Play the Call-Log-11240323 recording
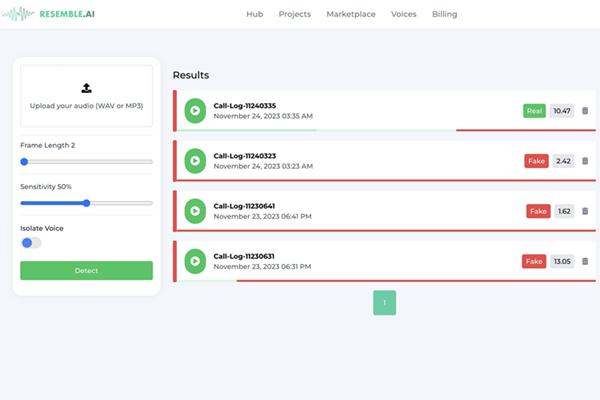Screen dimensions: 600x400 click(x=195, y=161)
